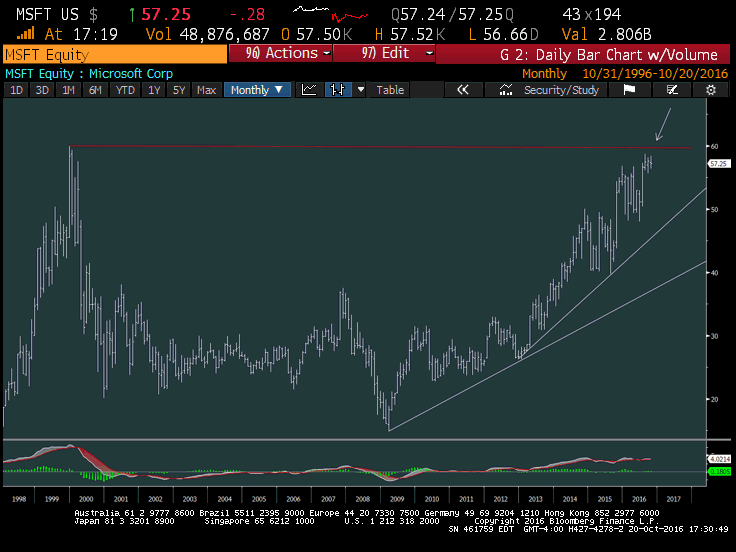Click the bid/ask quote 57.24/57.25

point(452,14)
